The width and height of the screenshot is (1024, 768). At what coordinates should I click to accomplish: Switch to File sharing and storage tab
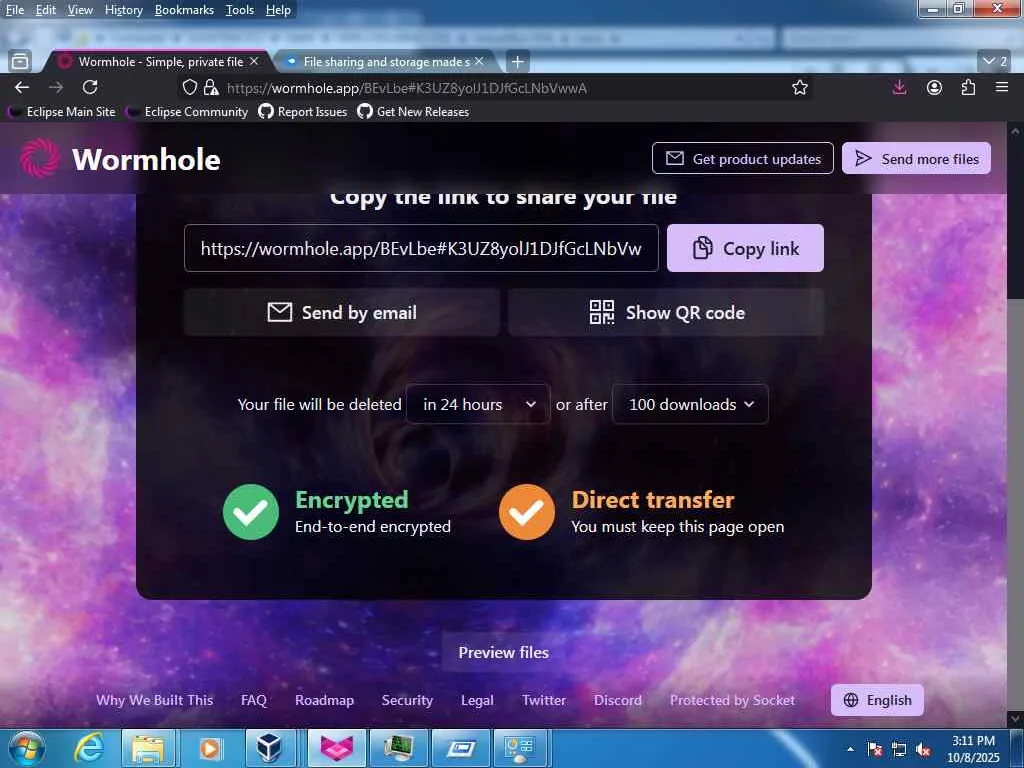[385, 61]
